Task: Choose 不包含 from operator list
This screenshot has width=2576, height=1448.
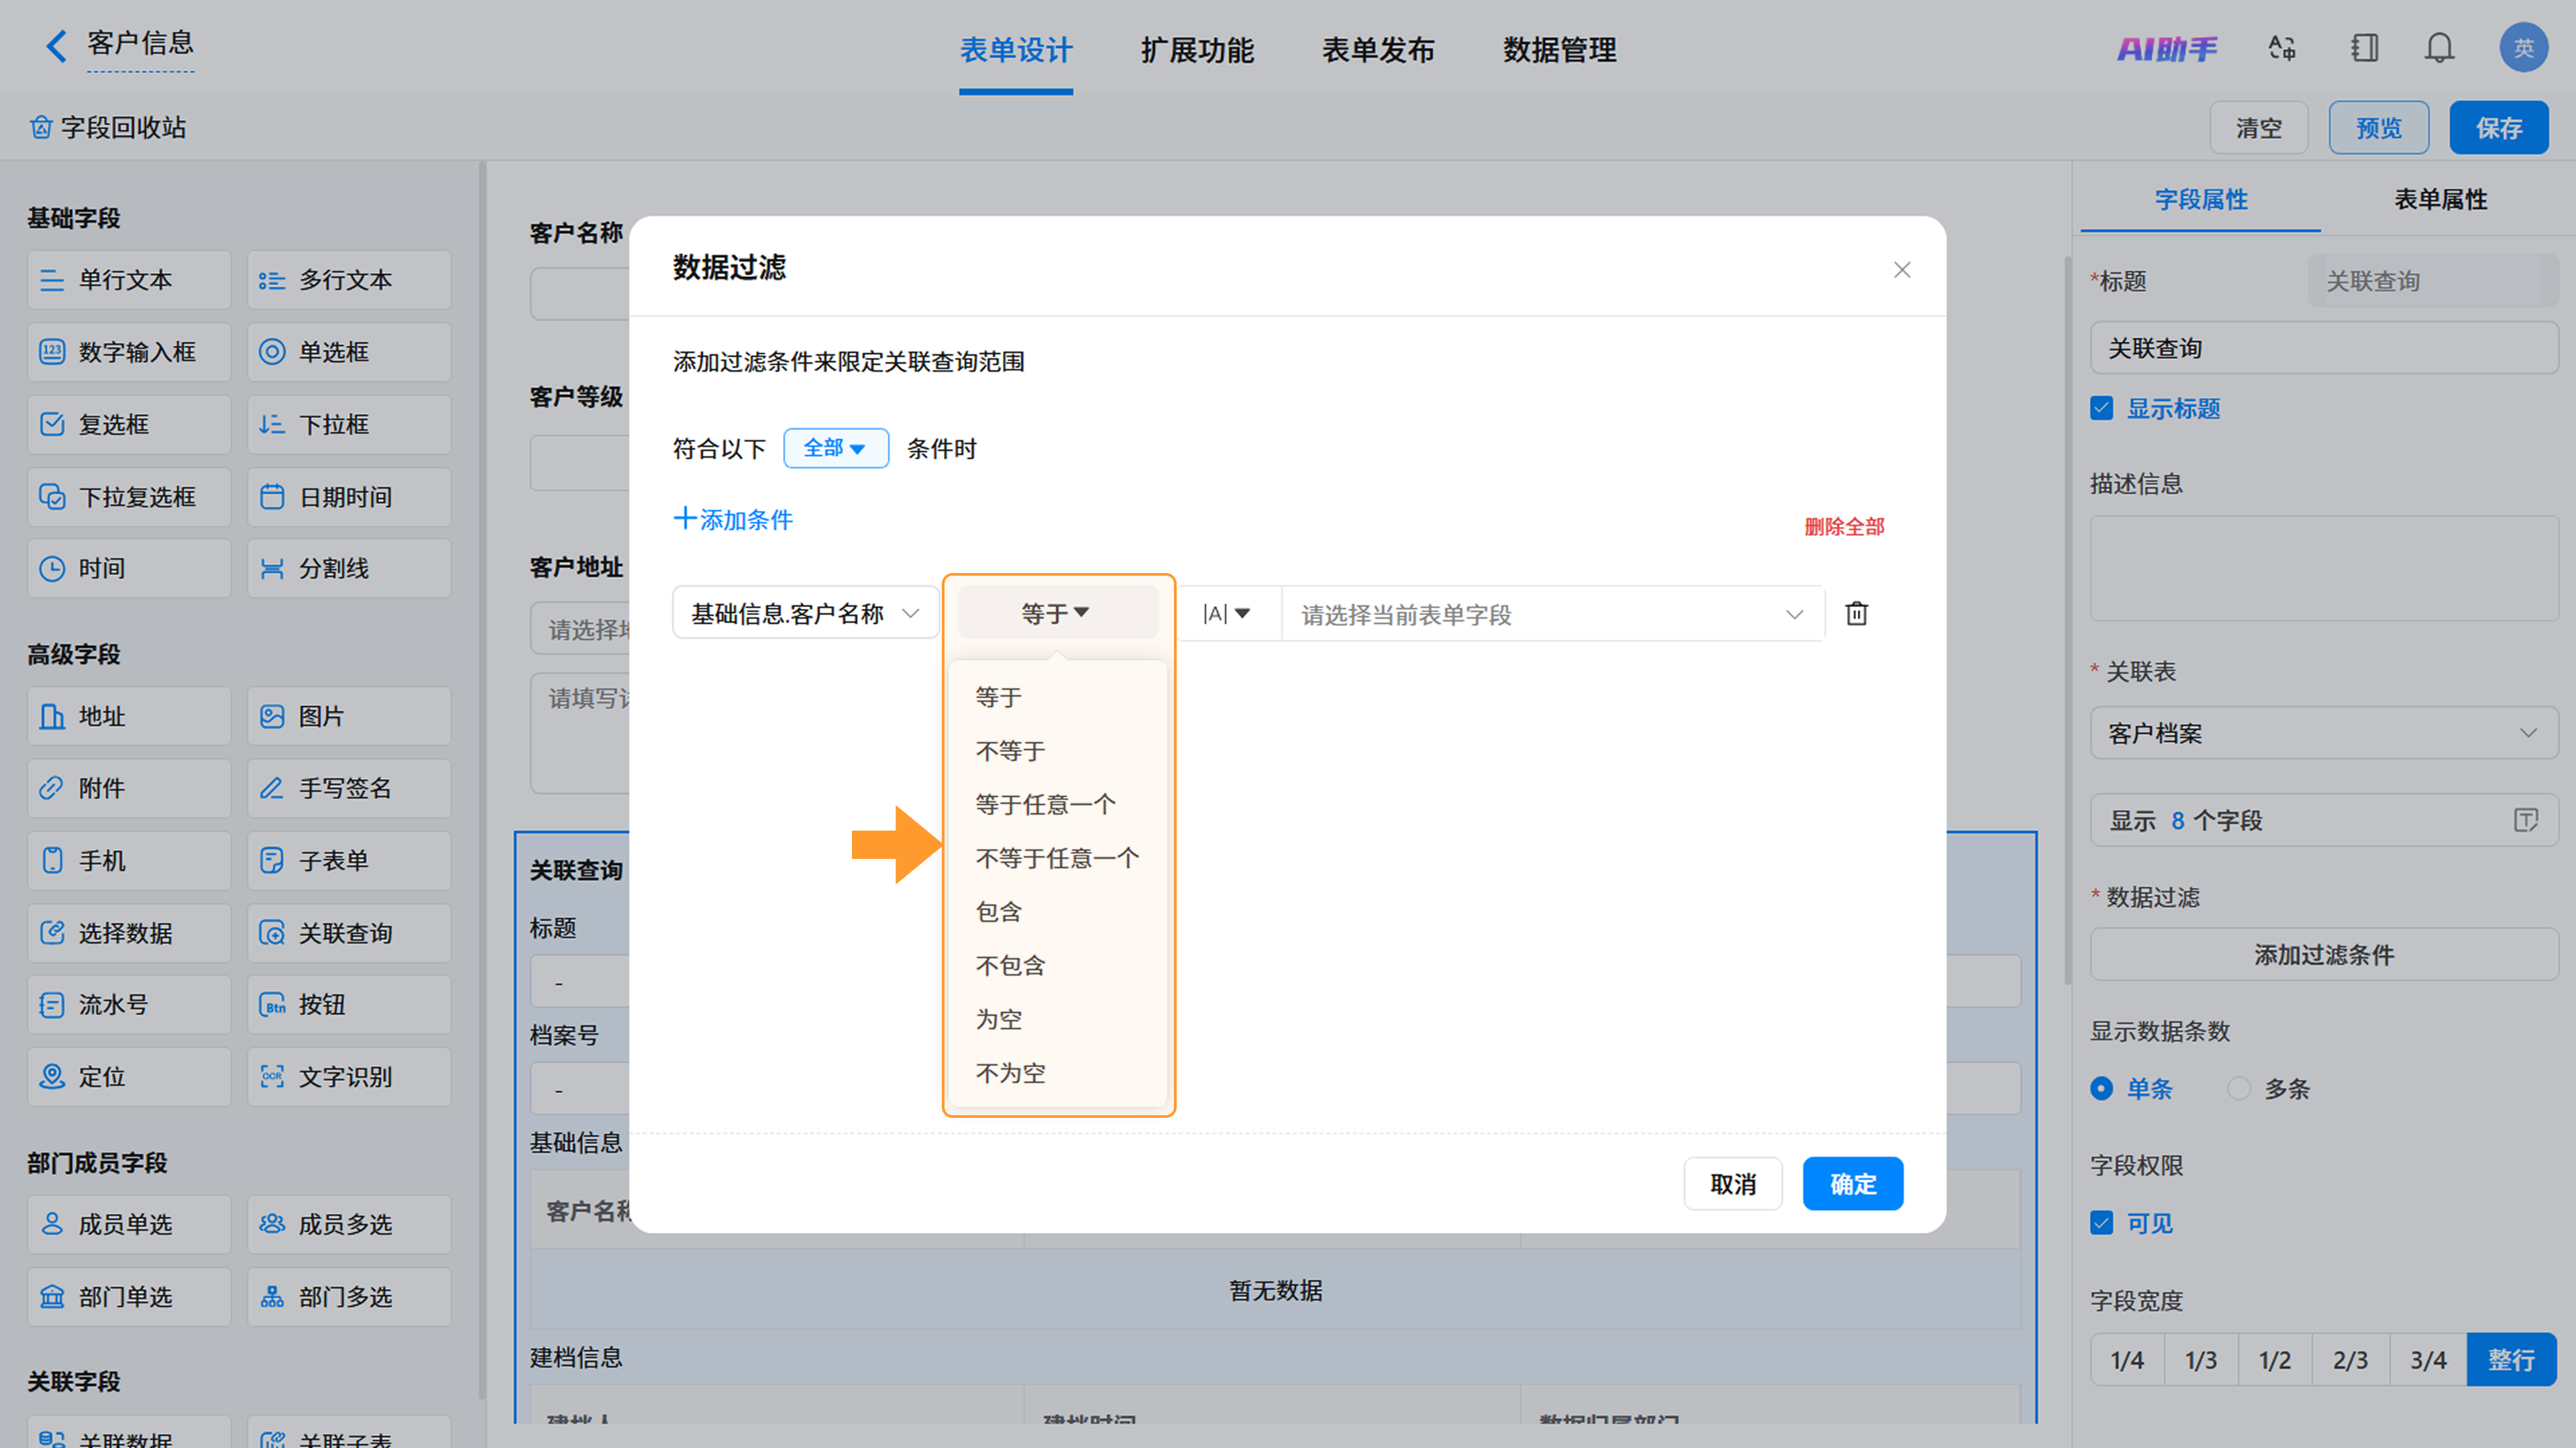Action: pos(1058,966)
